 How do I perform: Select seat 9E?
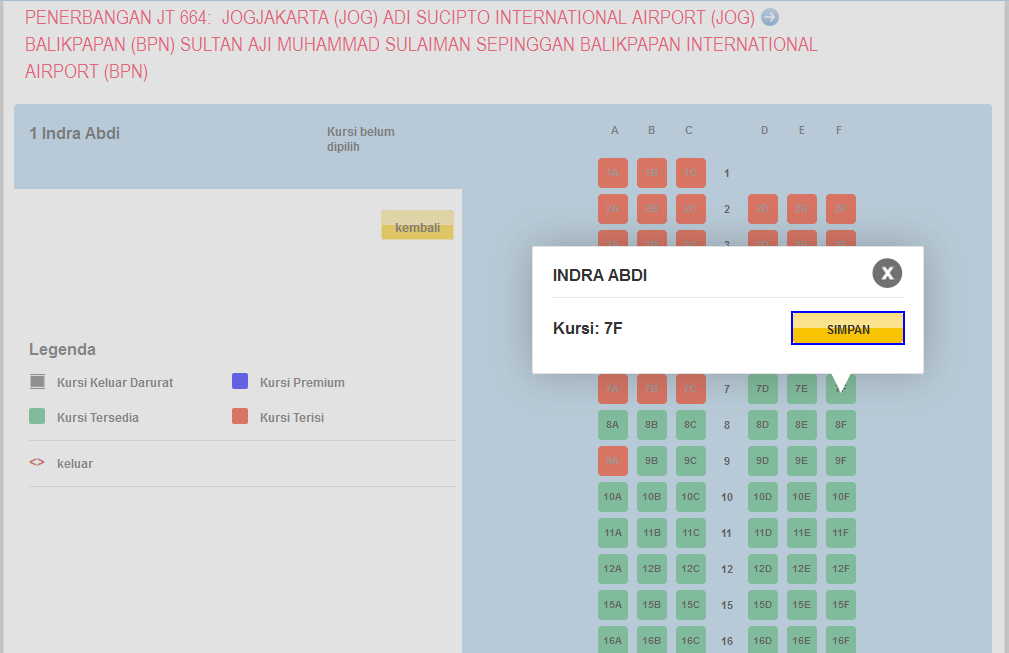(x=801, y=460)
